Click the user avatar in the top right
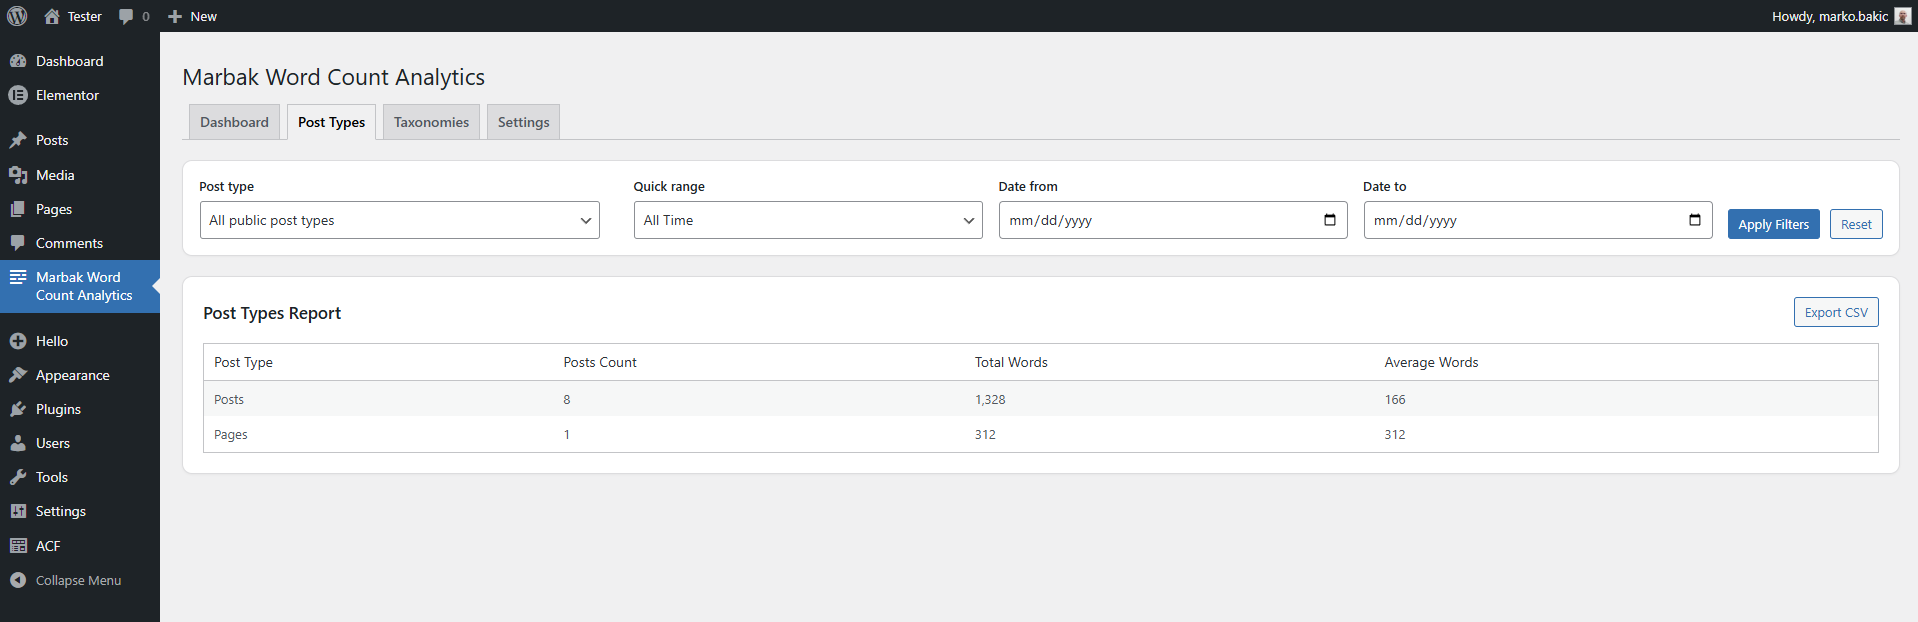 [x=1902, y=16]
